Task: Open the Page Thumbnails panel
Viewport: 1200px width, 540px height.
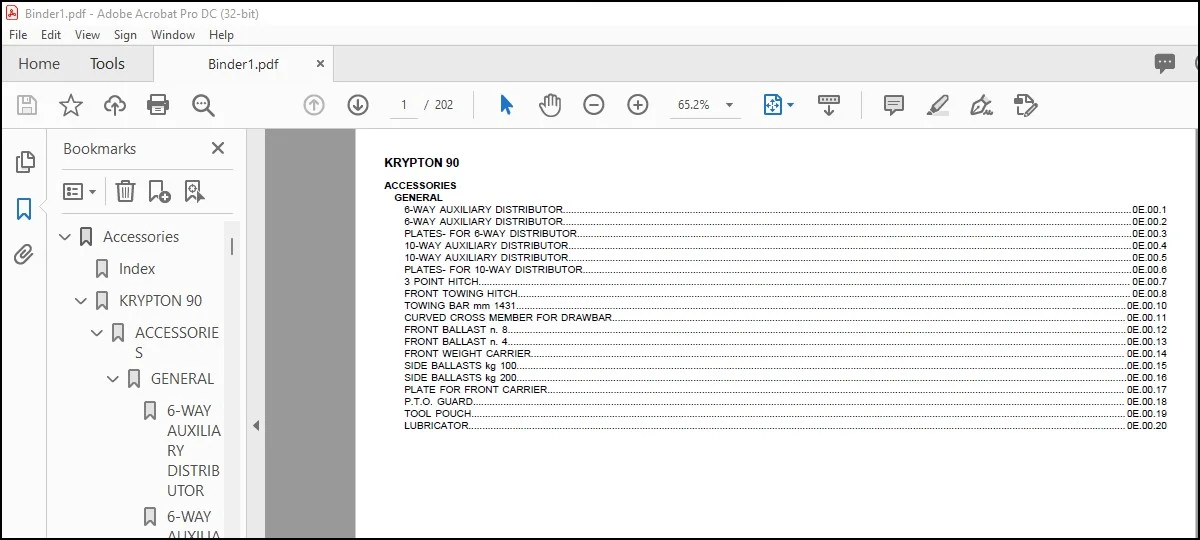Action: click(25, 162)
